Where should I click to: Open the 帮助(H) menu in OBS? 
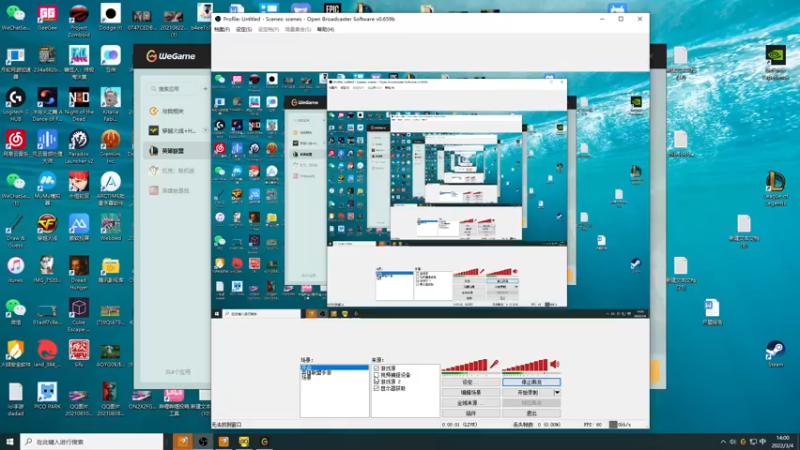click(326, 30)
